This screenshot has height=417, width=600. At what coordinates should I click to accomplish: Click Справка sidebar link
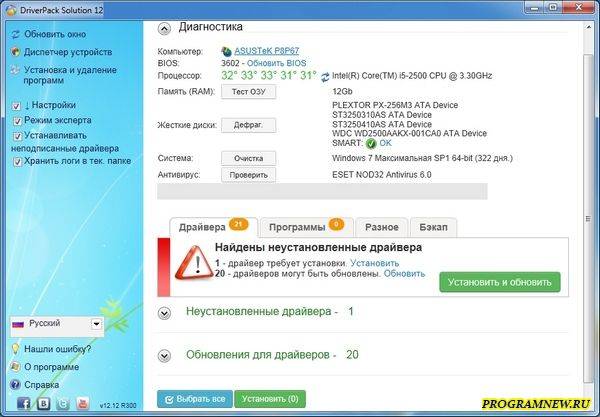(x=41, y=385)
